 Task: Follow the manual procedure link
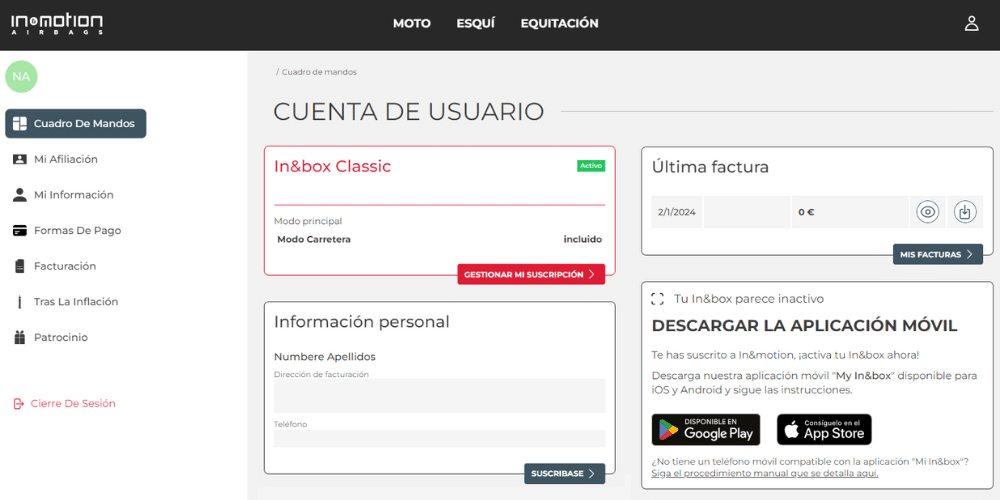(x=764, y=473)
